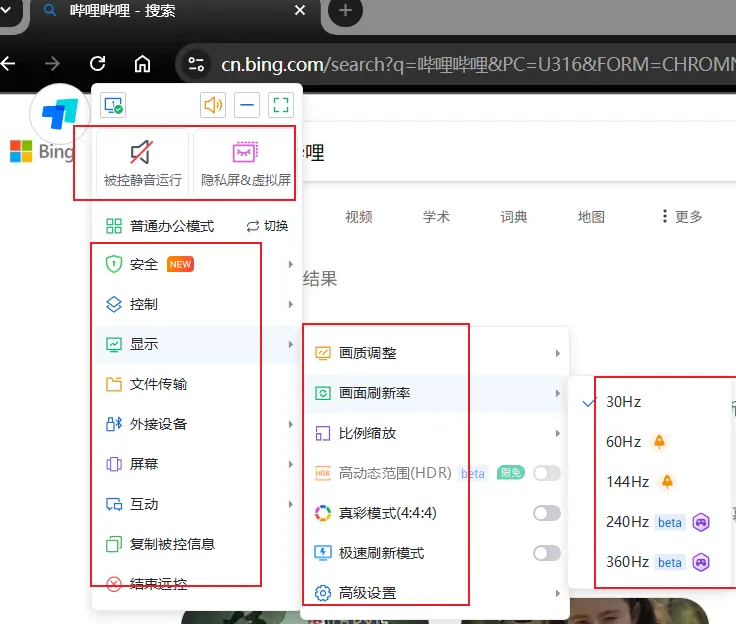The width and height of the screenshot is (736, 624).
Task: Click rocket icon beside 60Hz
Action: (659, 441)
